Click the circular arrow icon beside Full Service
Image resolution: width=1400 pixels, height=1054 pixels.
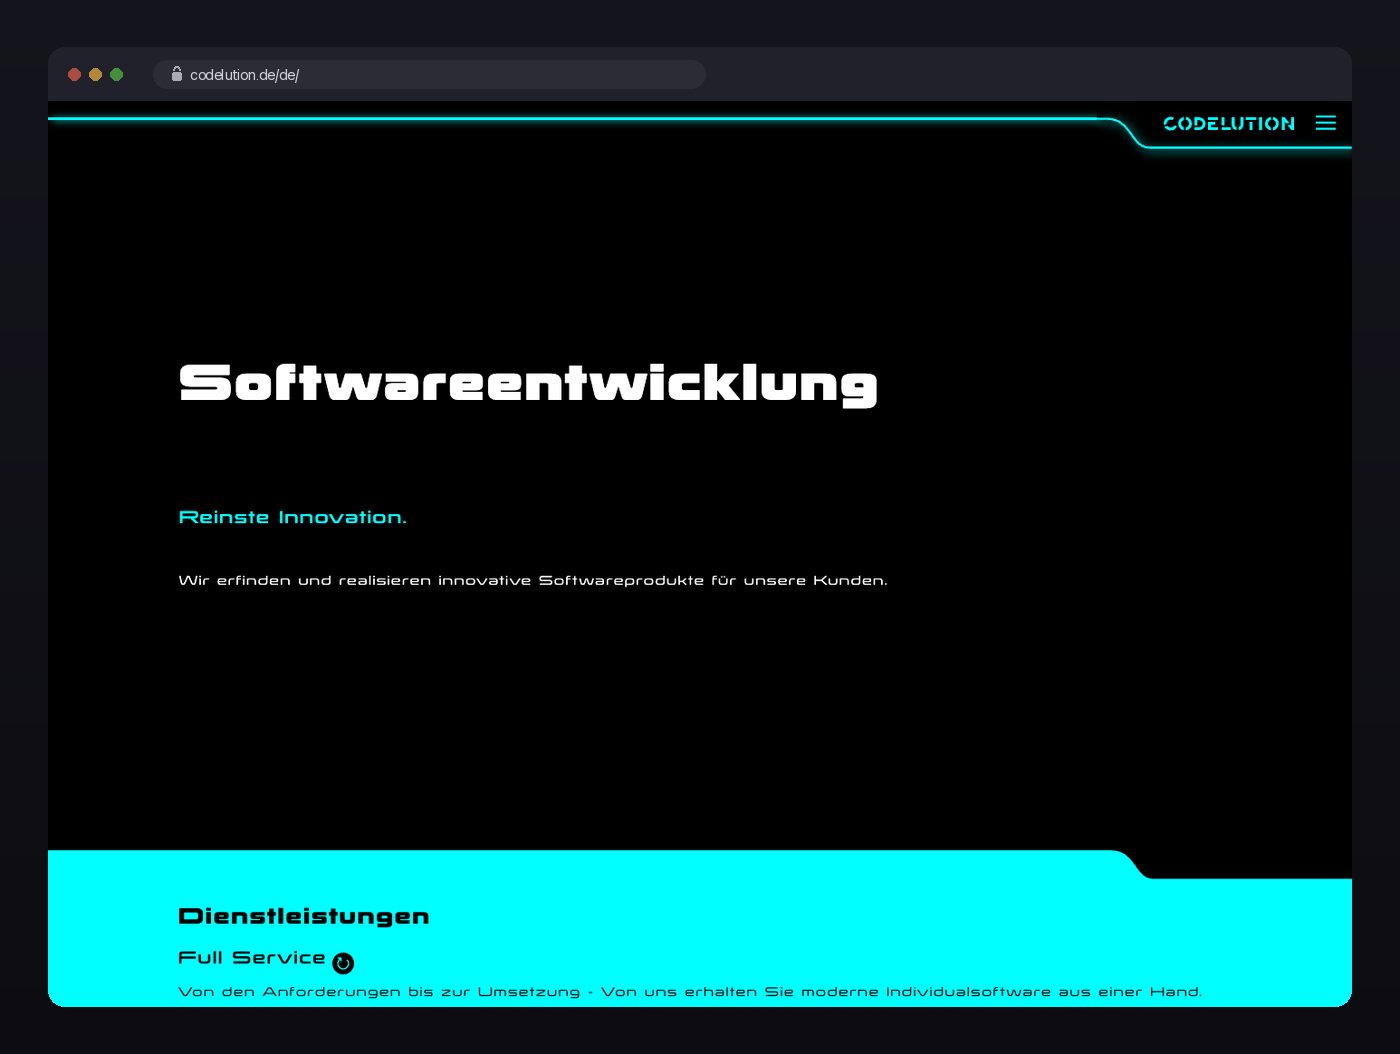343,963
